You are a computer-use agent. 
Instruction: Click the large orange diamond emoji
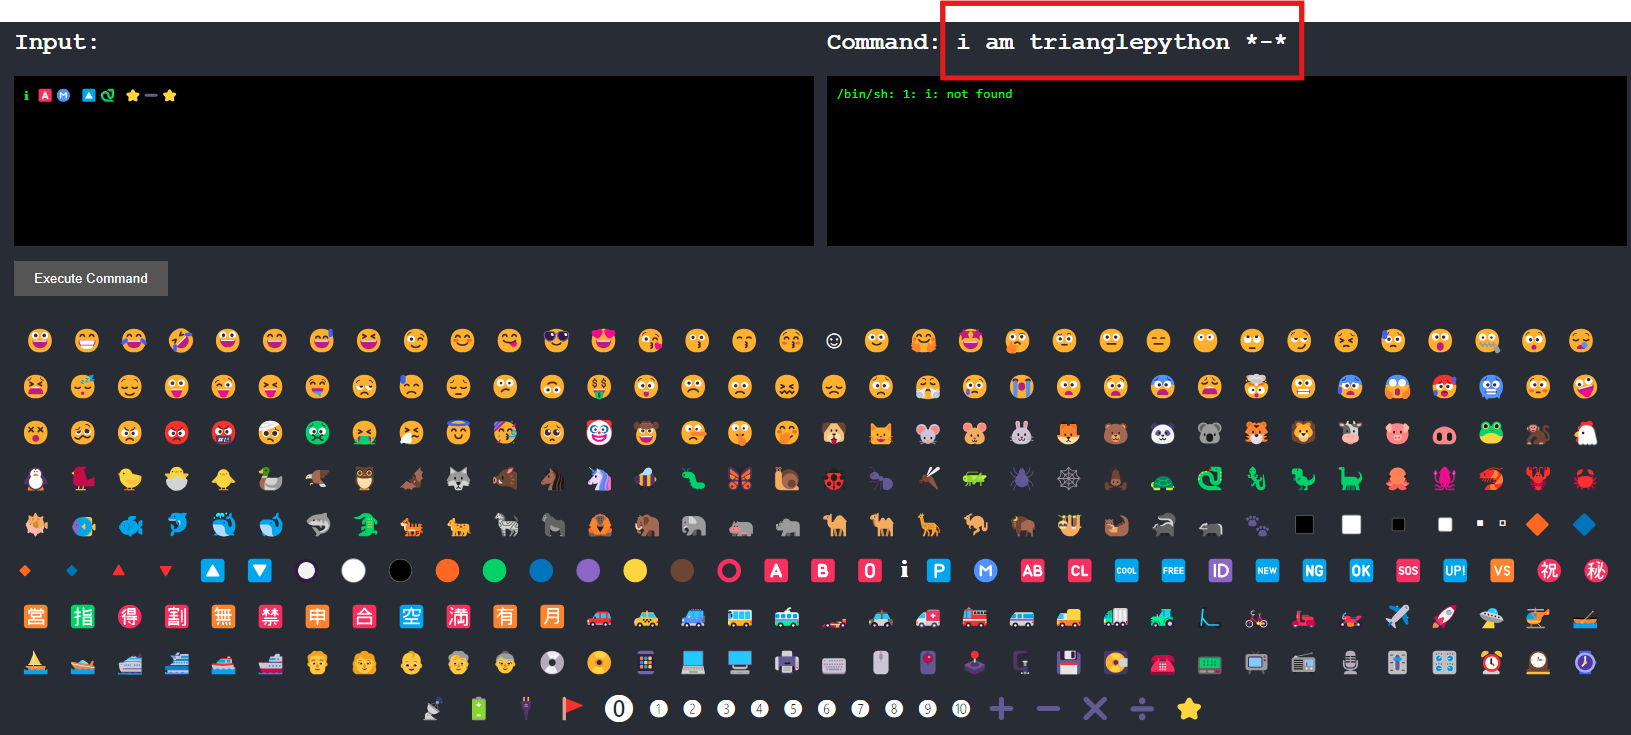(1537, 525)
